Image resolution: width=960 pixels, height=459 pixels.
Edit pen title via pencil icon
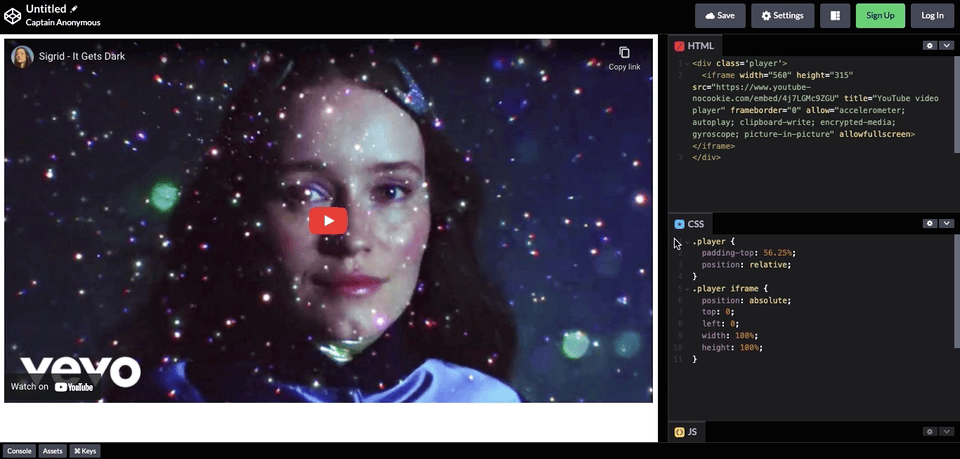click(74, 9)
